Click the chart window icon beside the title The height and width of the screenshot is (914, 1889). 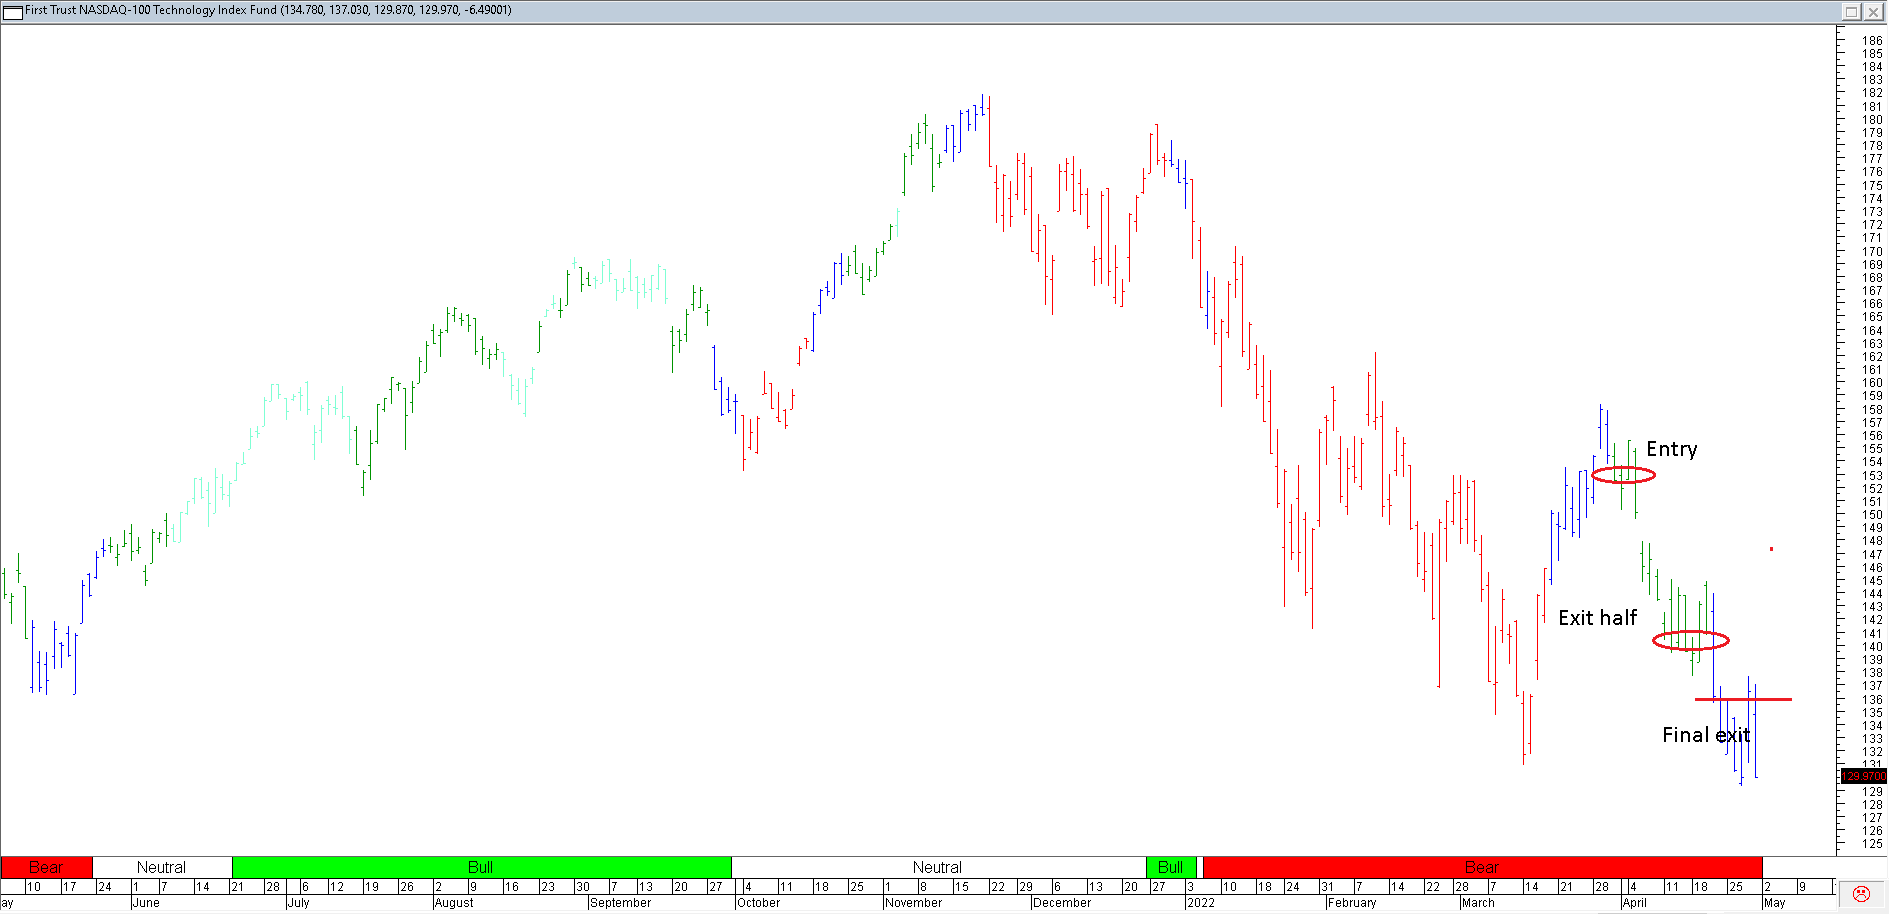pyautogui.click(x=12, y=11)
